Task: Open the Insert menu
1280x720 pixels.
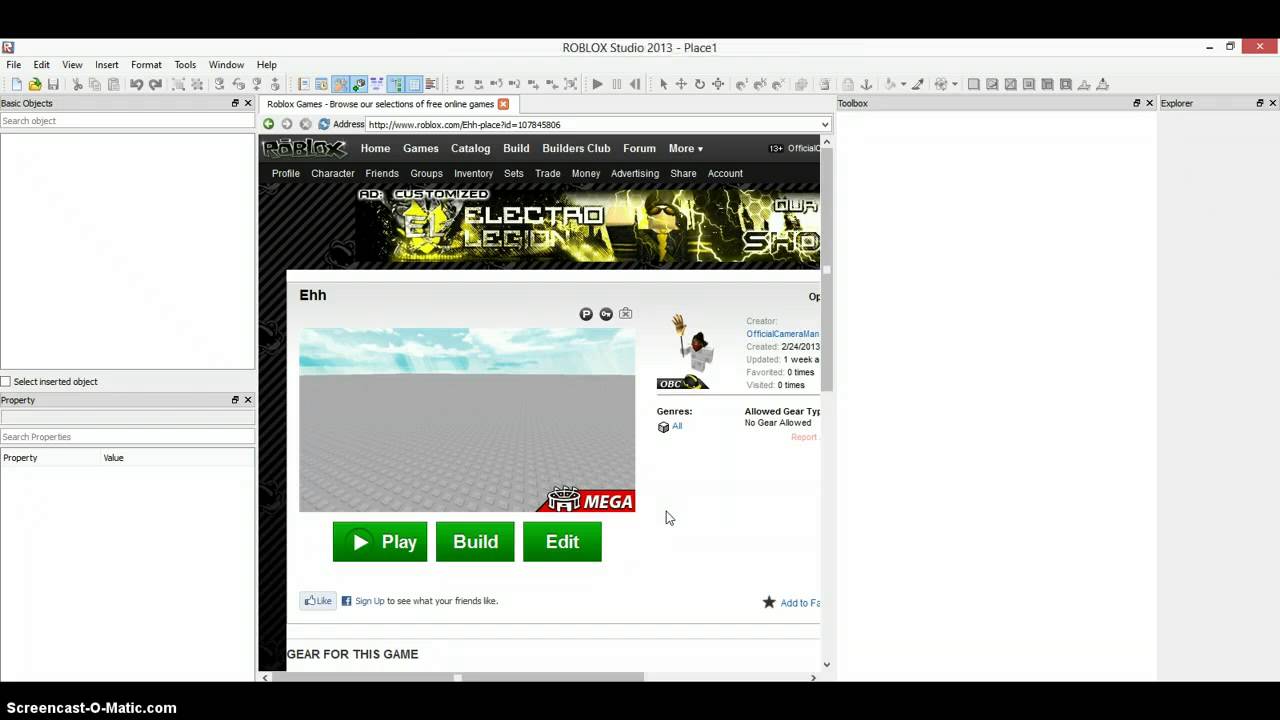Action: pos(107,65)
